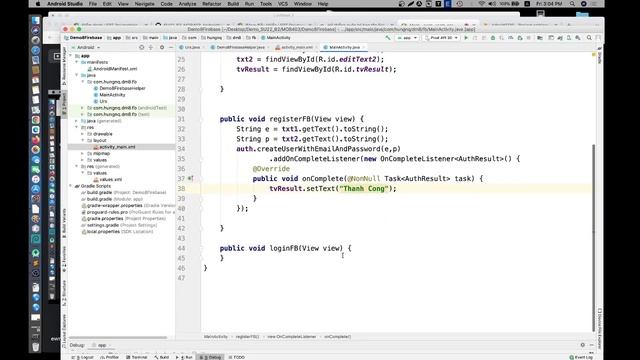Click the Debug panel app session tab
This screenshot has height=360, width=640.
(101, 345)
